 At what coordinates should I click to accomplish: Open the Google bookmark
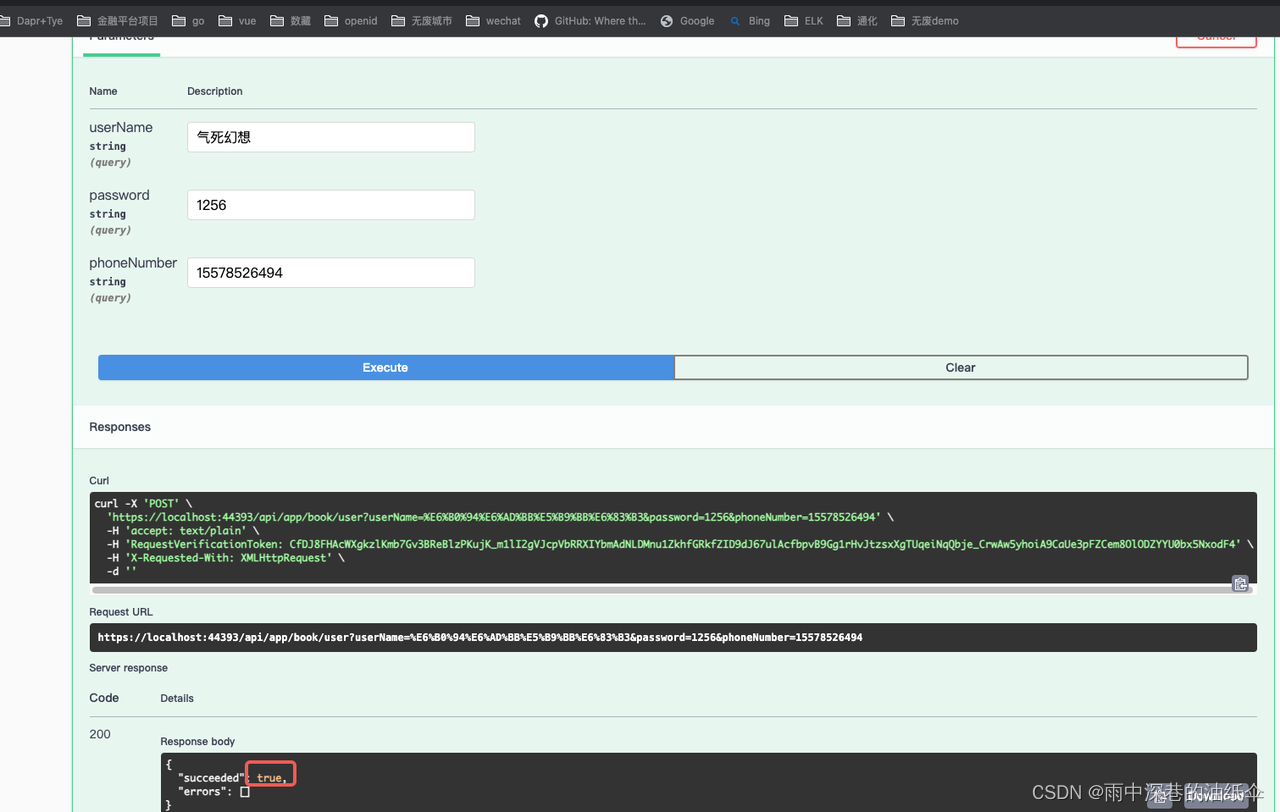pyautogui.click(x=687, y=21)
